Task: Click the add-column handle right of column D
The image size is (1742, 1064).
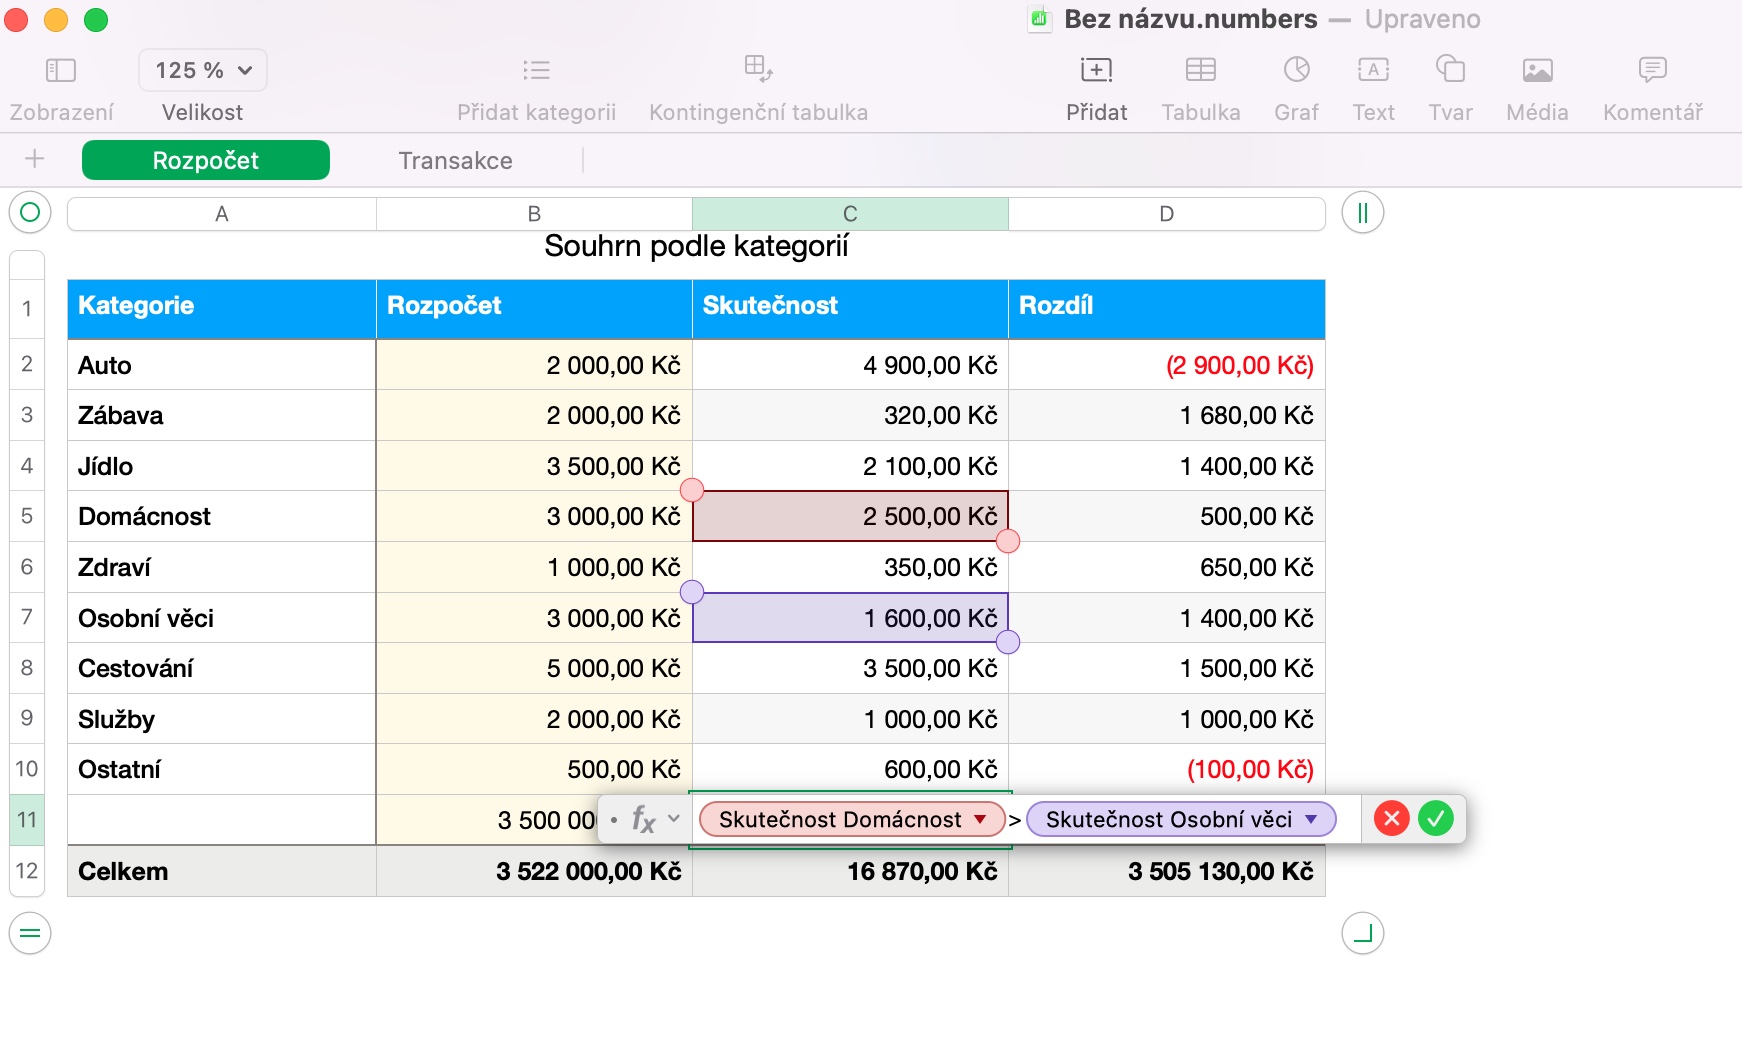Action: (1362, 213)
